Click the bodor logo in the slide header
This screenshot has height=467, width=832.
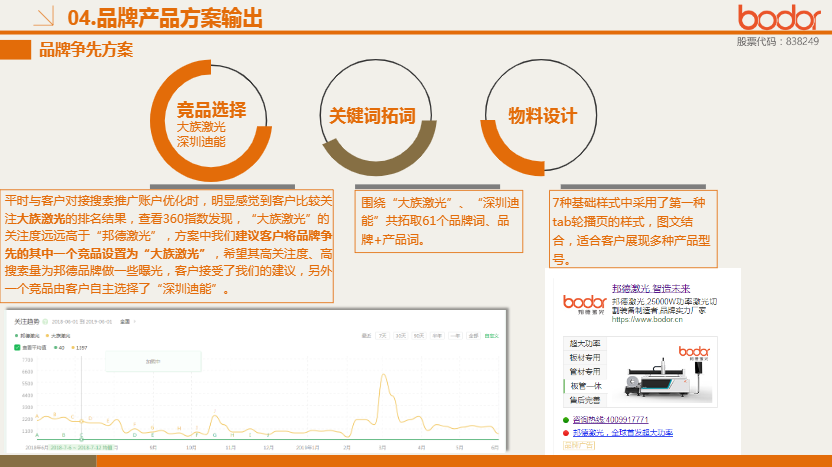pyautogui.click(x=778, y=18)
